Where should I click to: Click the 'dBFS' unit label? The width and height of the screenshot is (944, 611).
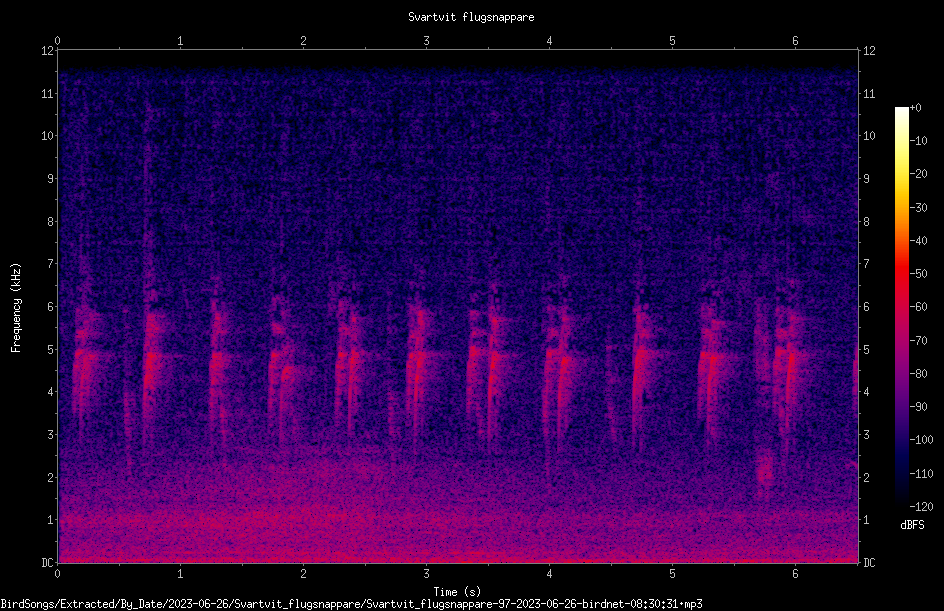(912, 525)
